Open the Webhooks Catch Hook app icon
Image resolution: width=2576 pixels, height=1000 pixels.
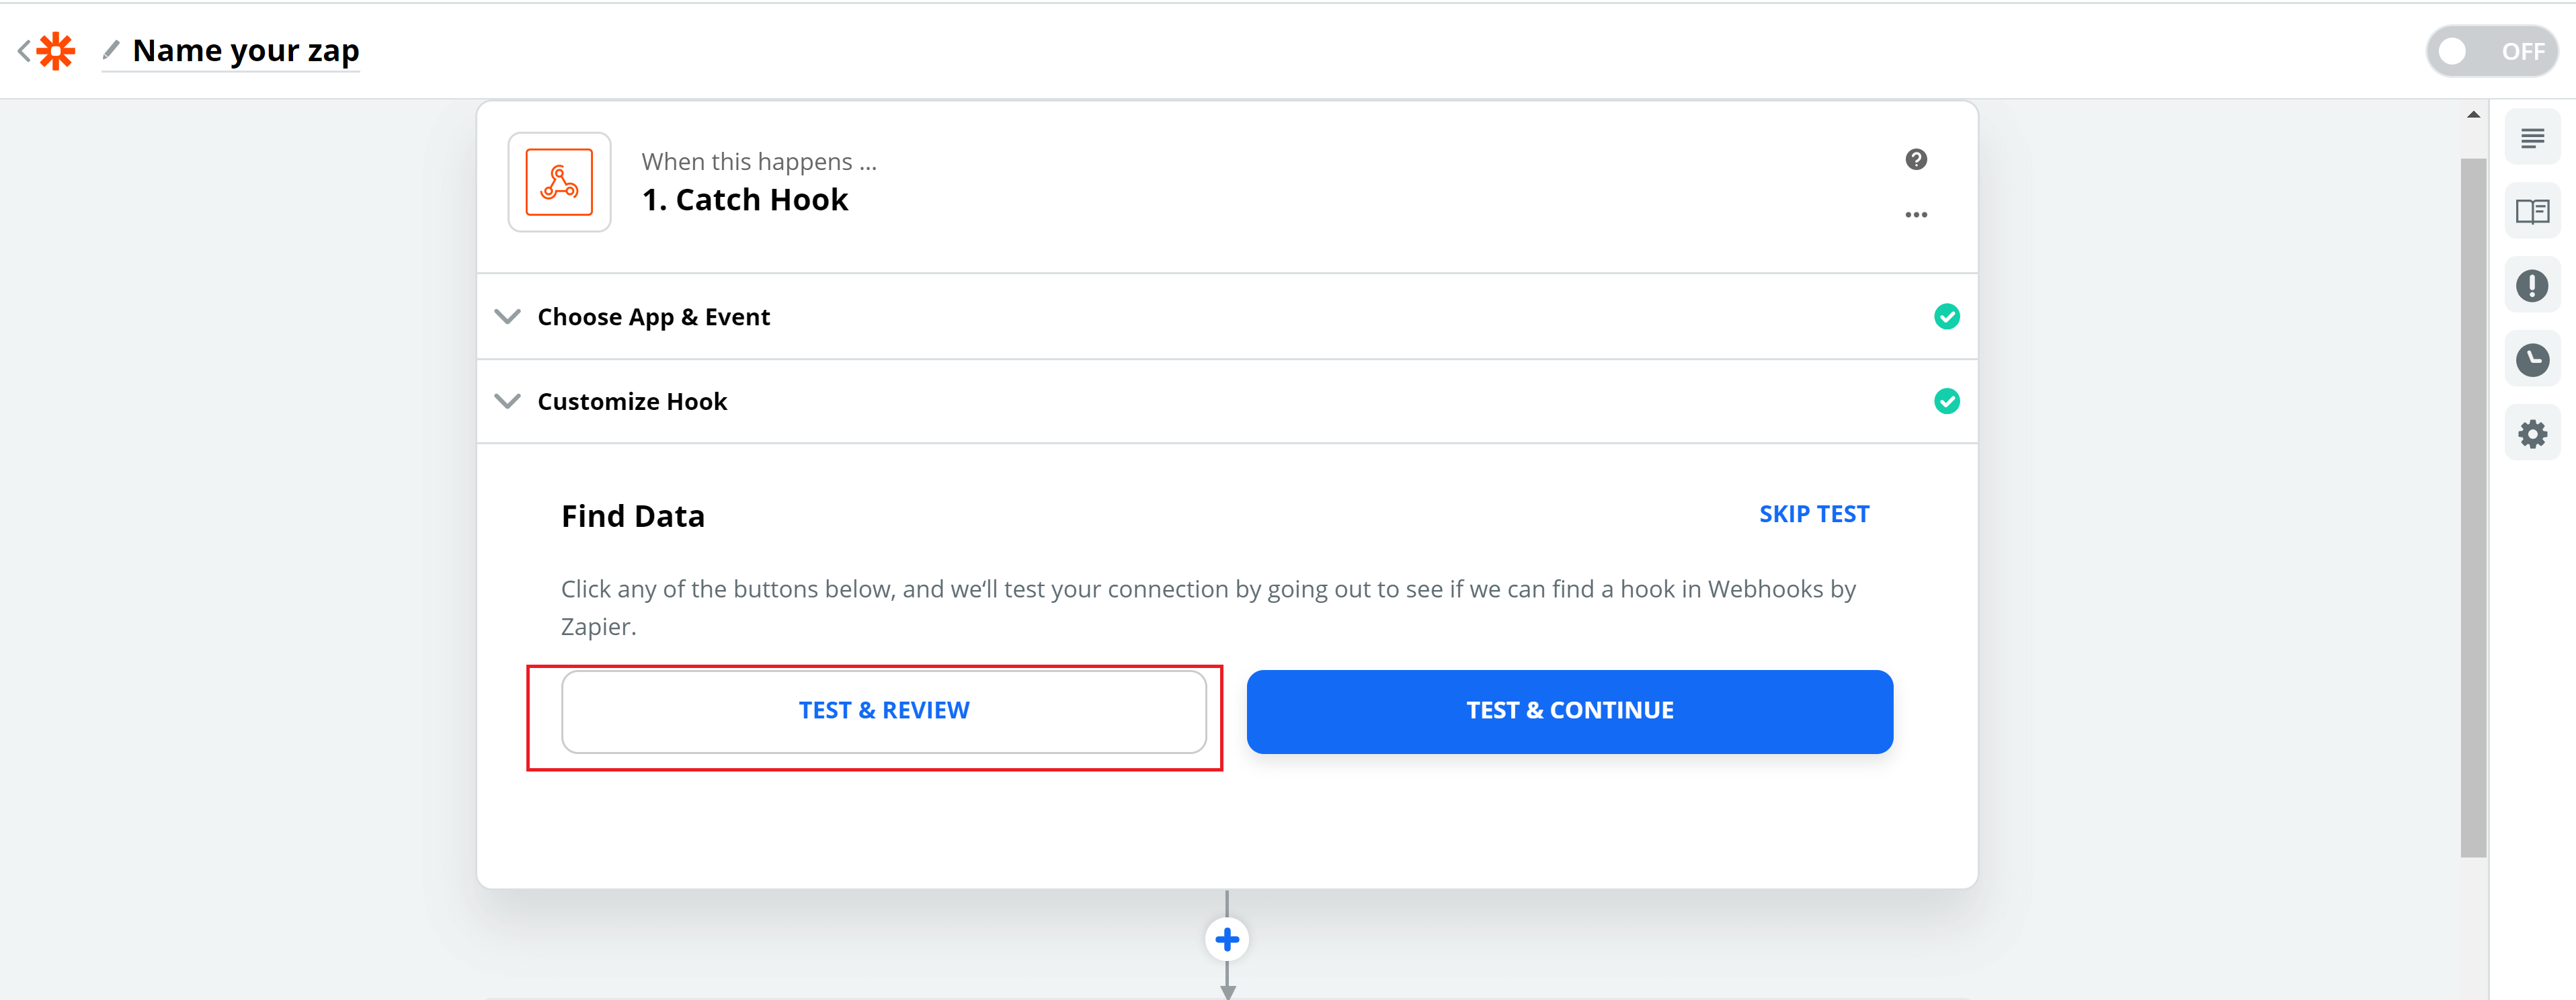click(x=559, y=182)
